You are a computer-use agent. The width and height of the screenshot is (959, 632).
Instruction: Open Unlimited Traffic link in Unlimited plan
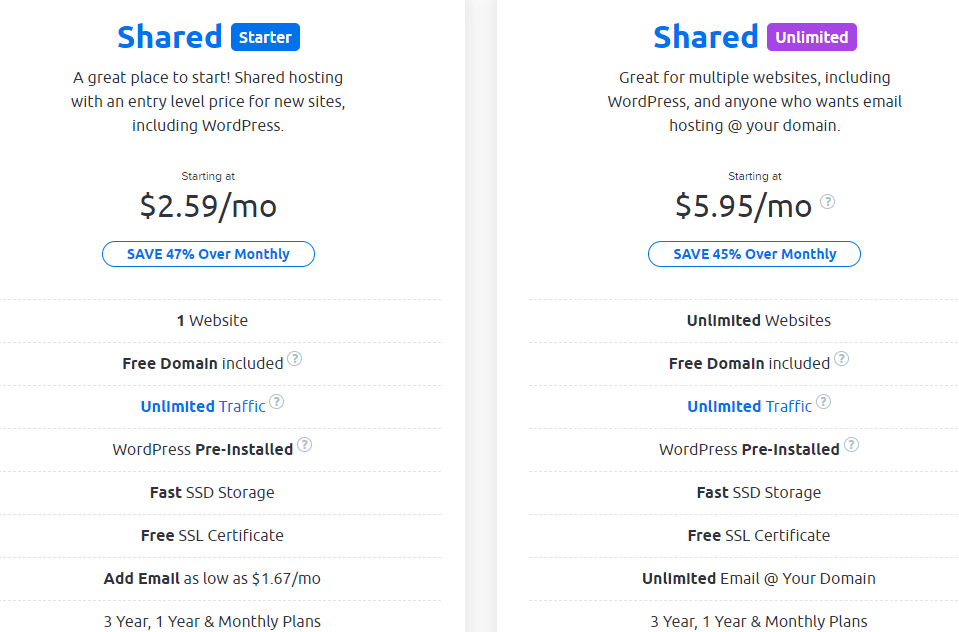[749, 406]
